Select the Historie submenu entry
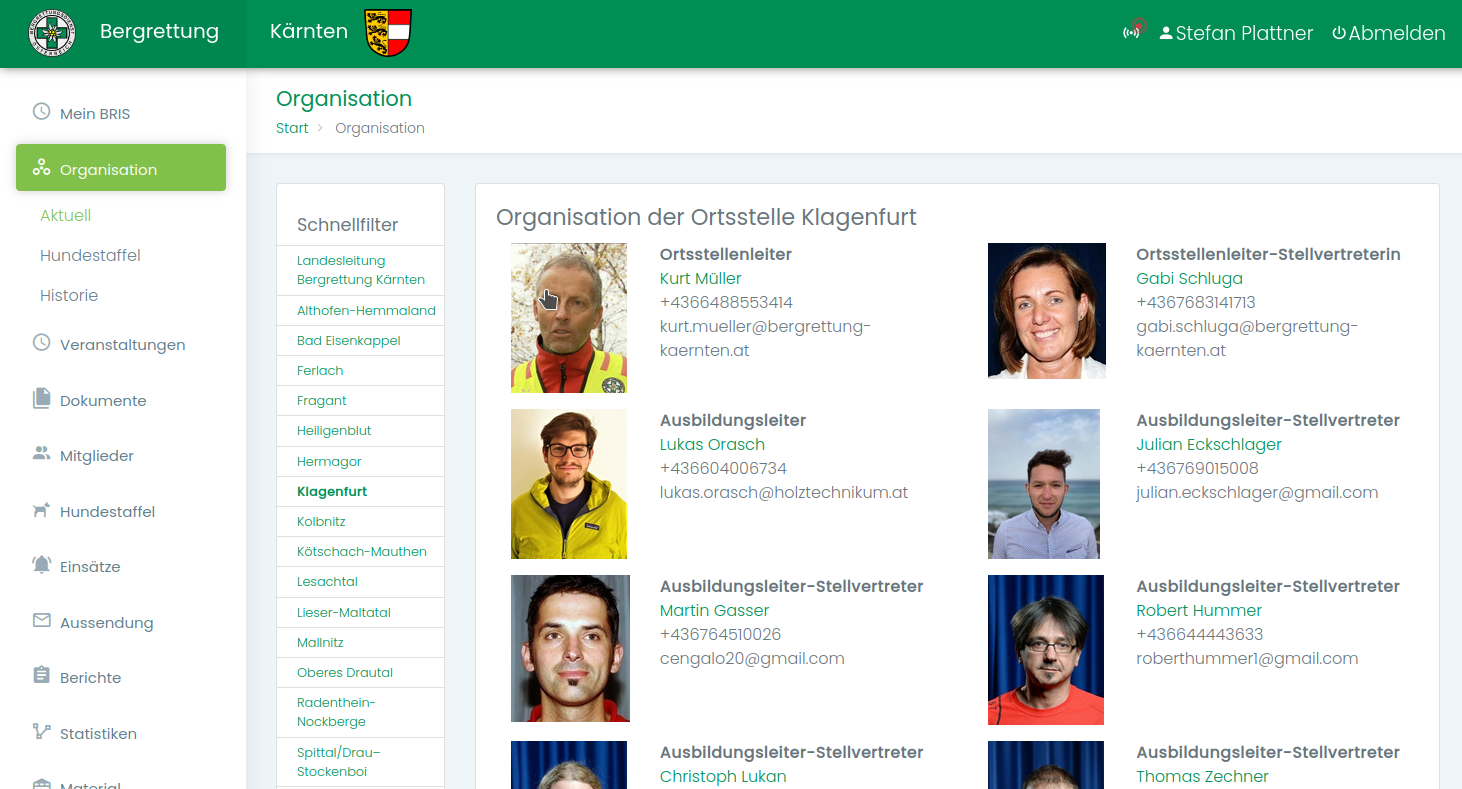1462x789 pixels. (x=69, y=295)
